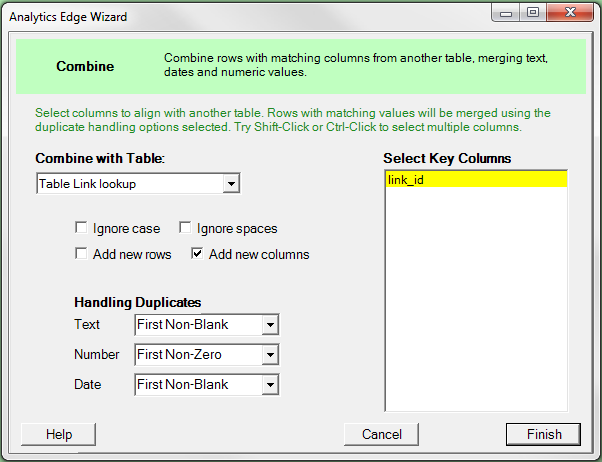Viewport: 602px width, 462px height.
Task: Expand the Text duplicates handling dropdown
Action: 269,325
